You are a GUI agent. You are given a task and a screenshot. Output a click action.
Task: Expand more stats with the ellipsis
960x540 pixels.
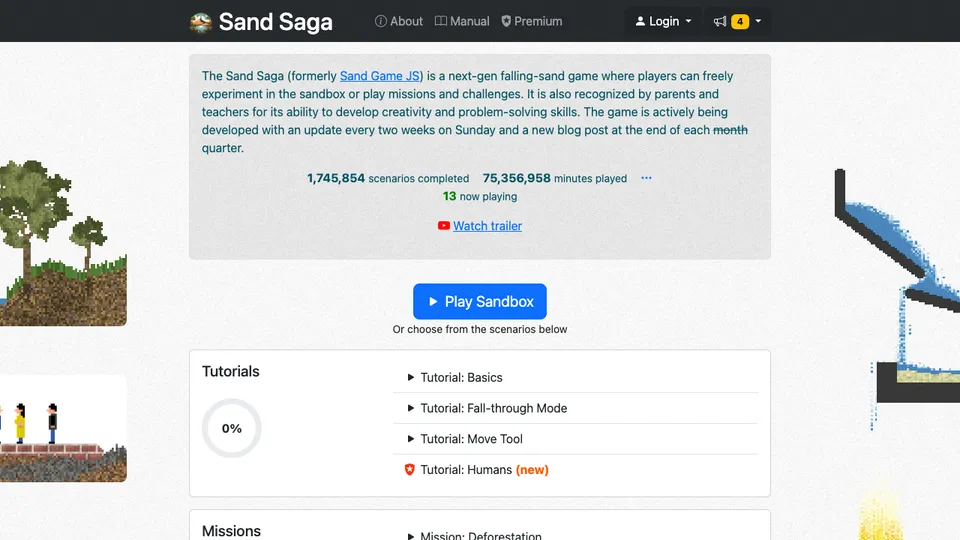tap(647, 178)
